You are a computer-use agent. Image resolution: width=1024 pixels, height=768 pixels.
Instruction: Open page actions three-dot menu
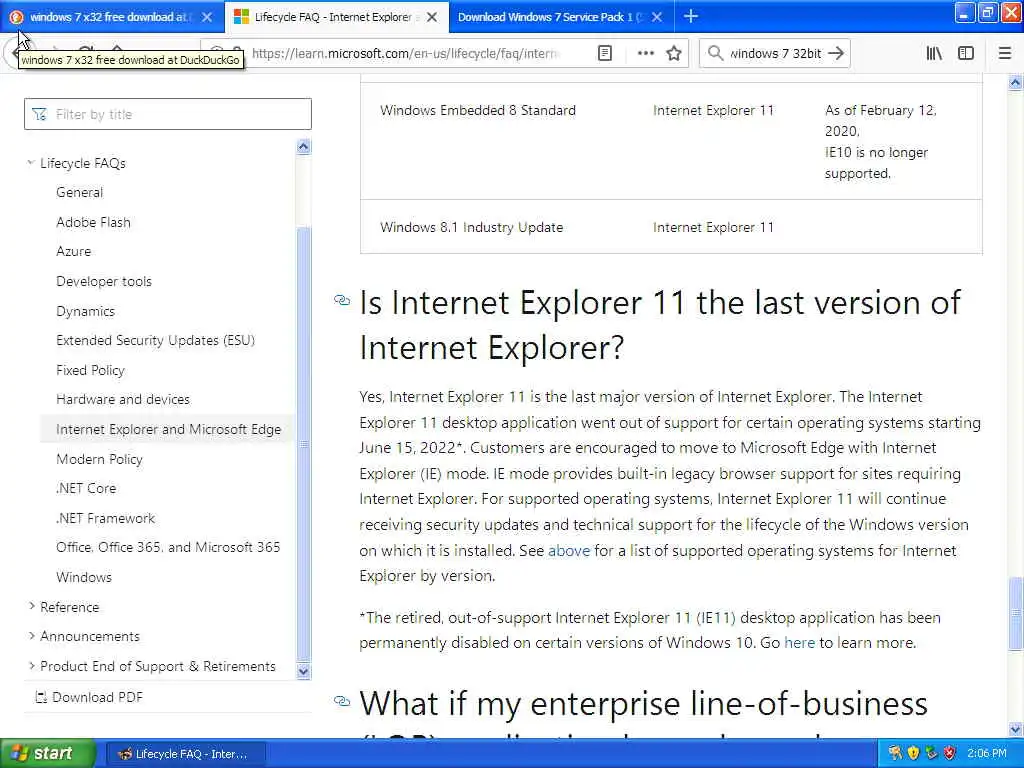pyautogui.click(x=645, y=53)
